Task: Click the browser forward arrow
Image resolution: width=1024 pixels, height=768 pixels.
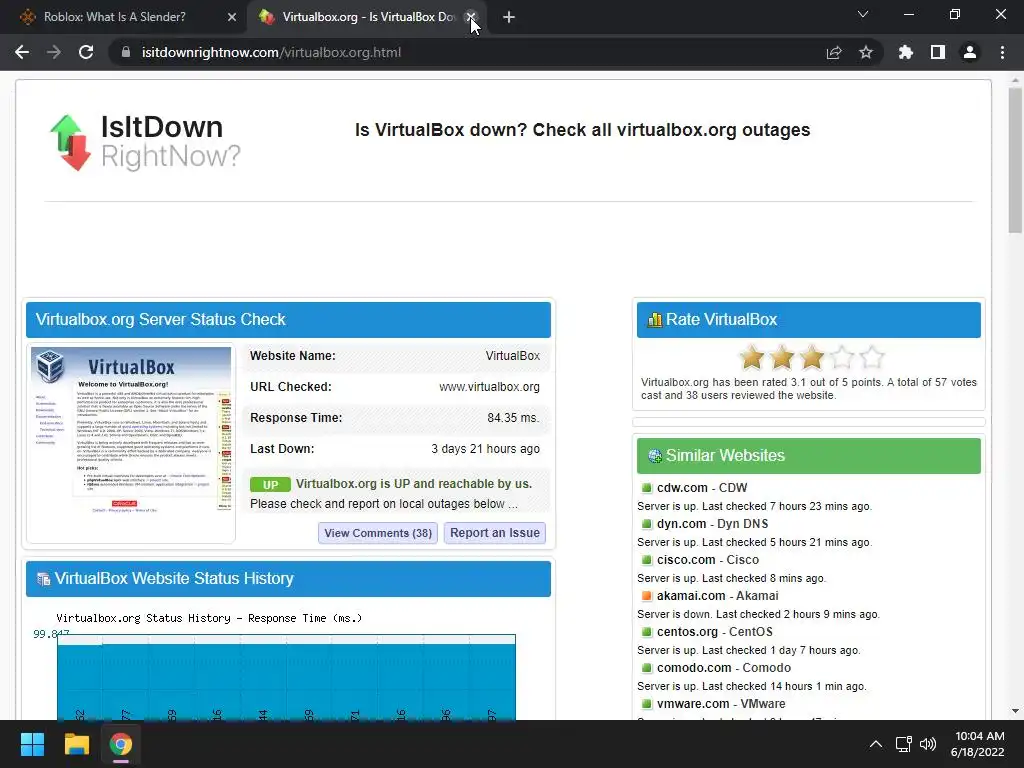Action: [54, 52]
